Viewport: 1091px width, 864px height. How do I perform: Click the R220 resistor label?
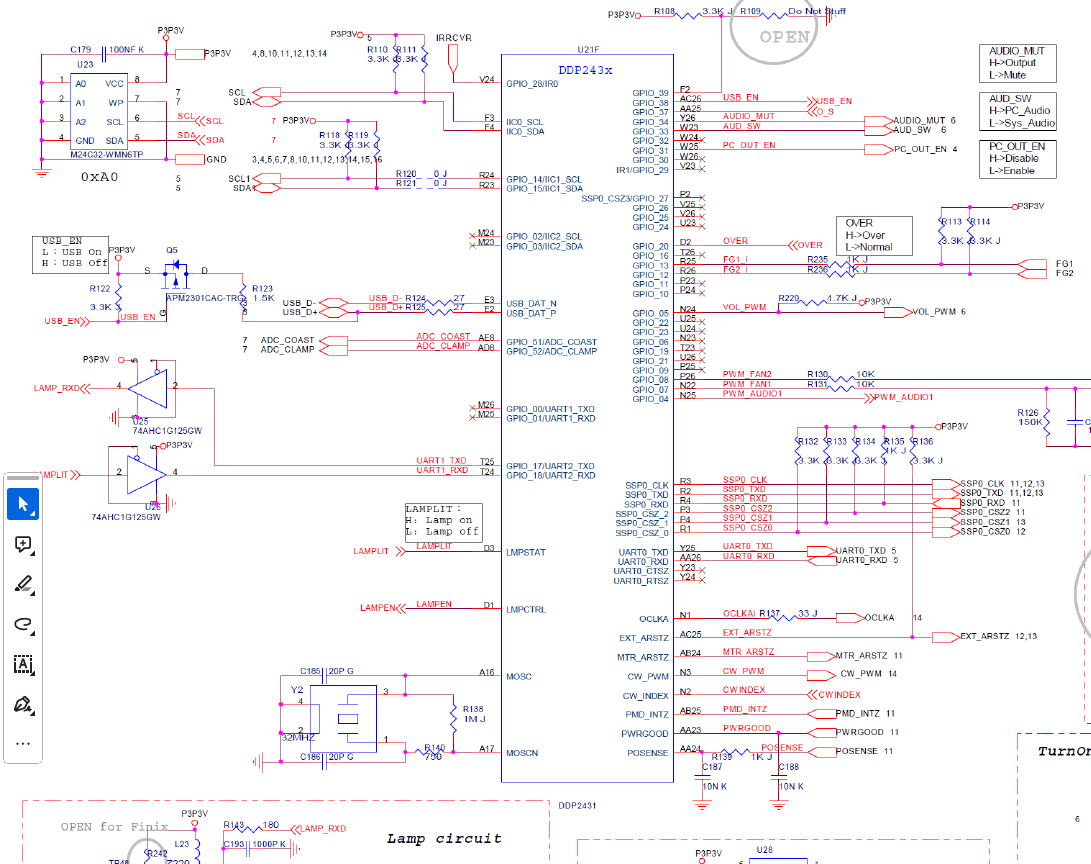(x=788, y=298)
